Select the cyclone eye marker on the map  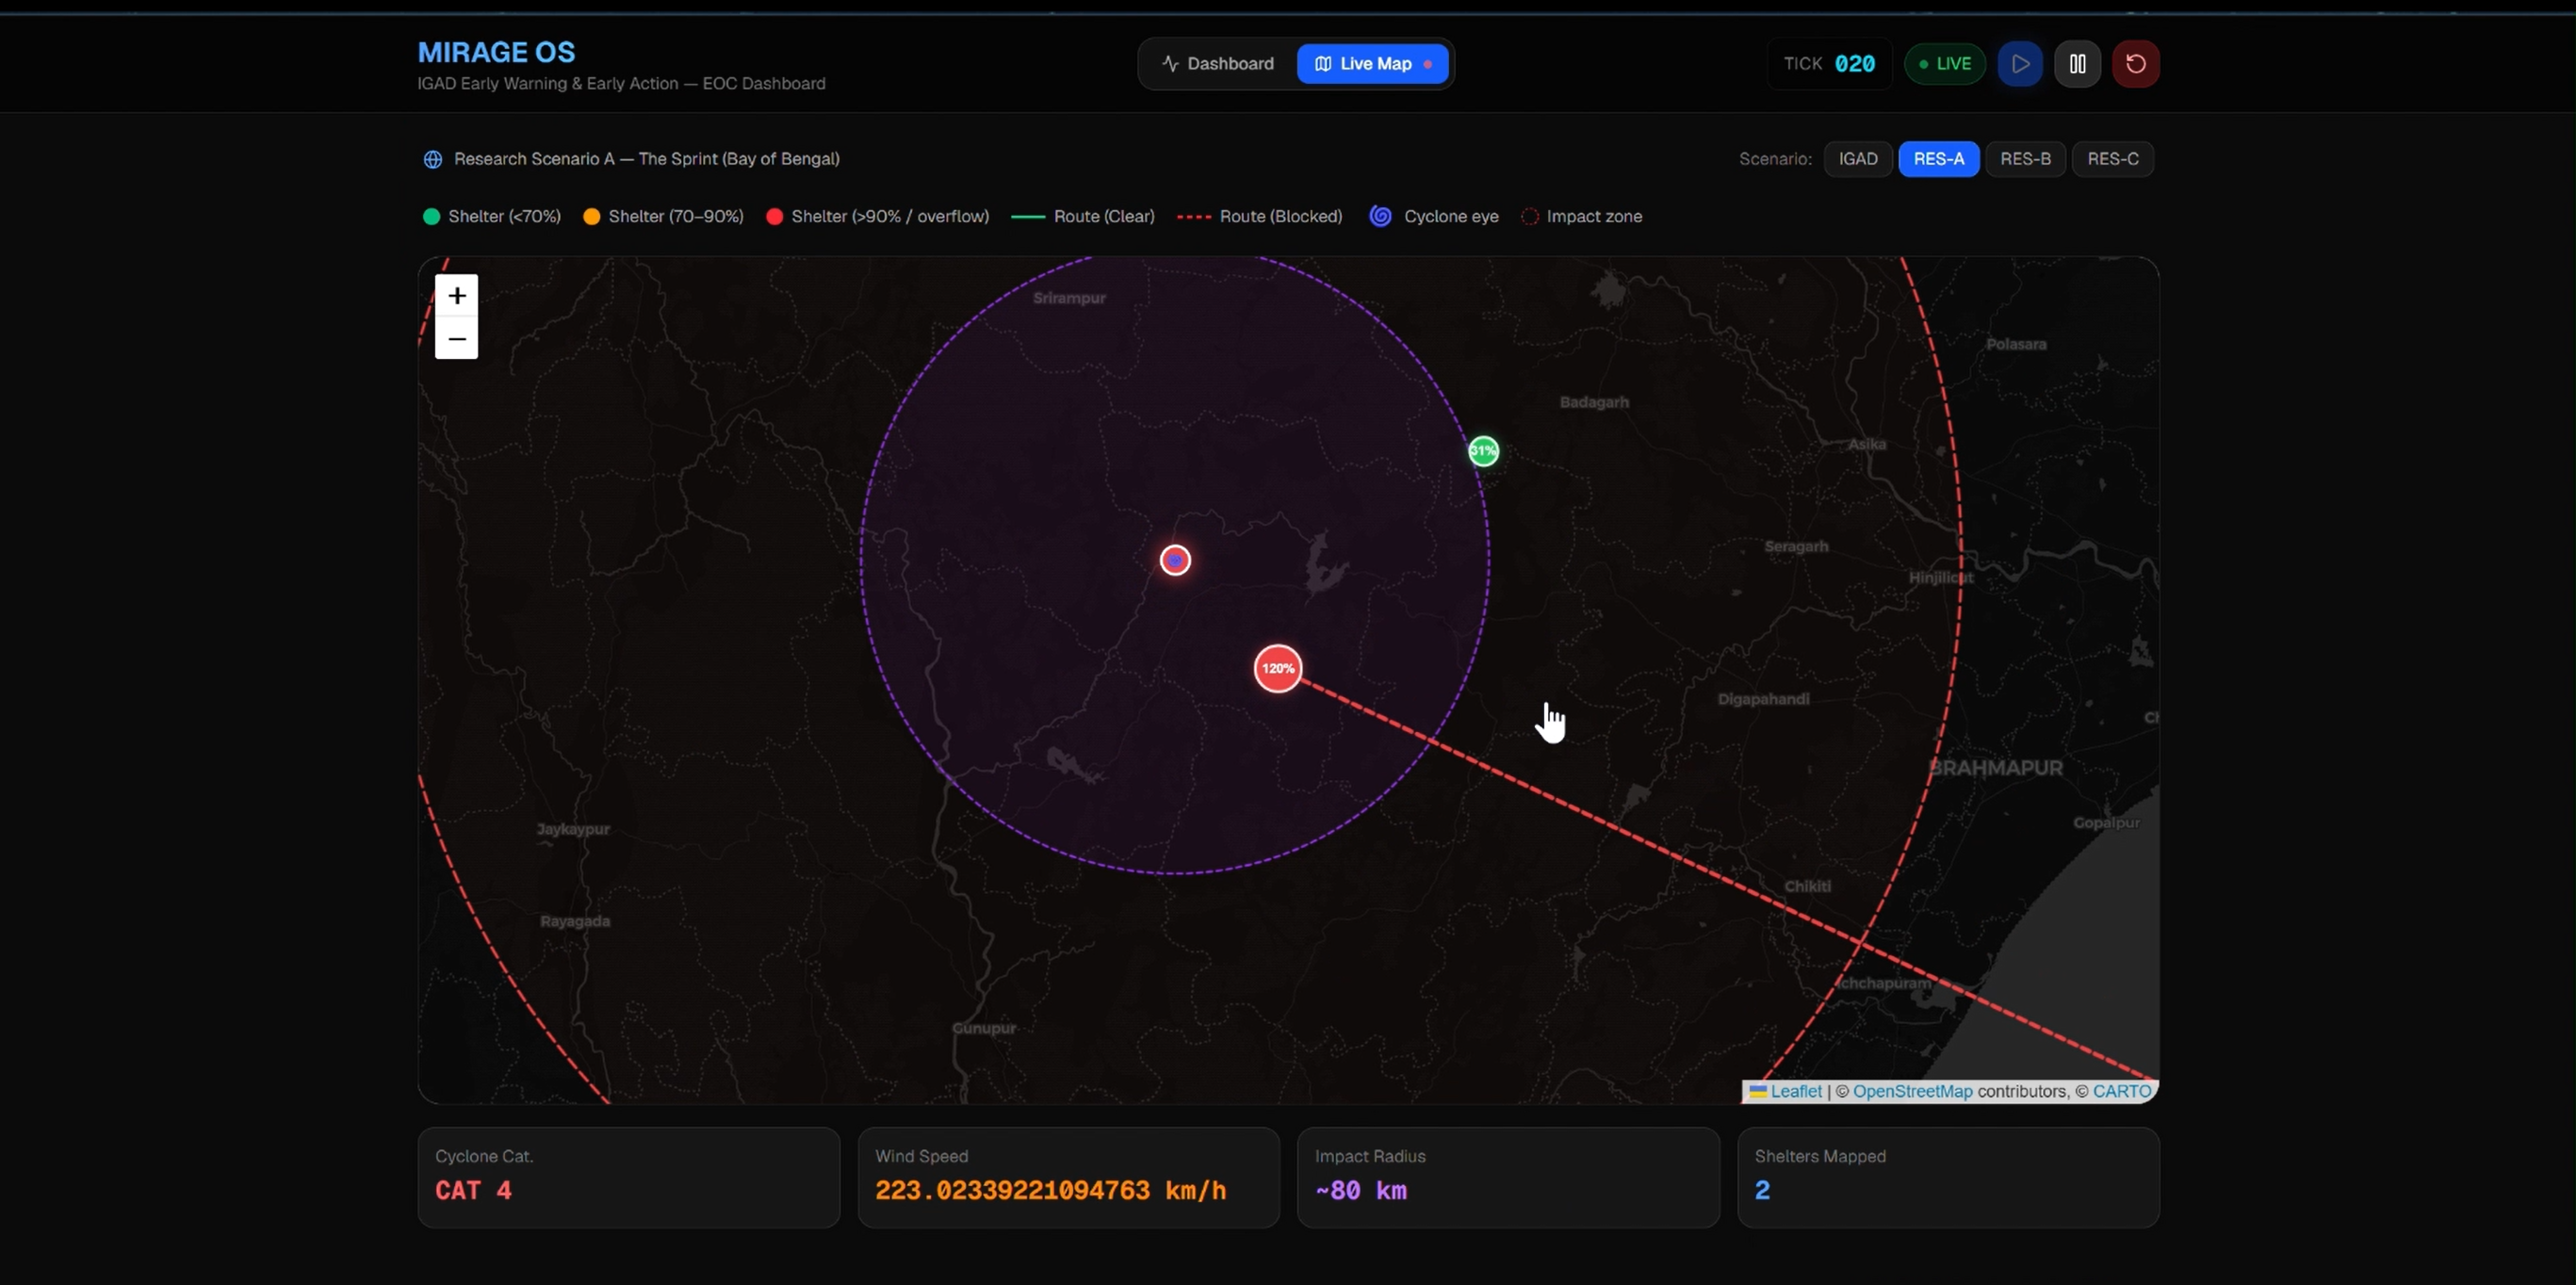click(1175, 560)
